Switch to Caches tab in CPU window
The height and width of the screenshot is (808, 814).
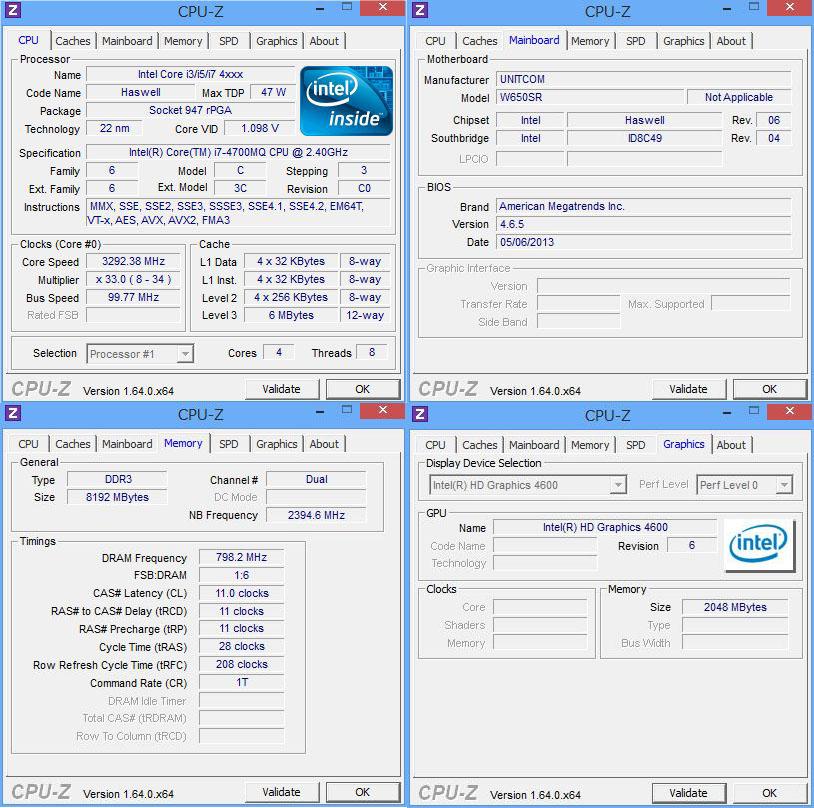click(73, 41)
